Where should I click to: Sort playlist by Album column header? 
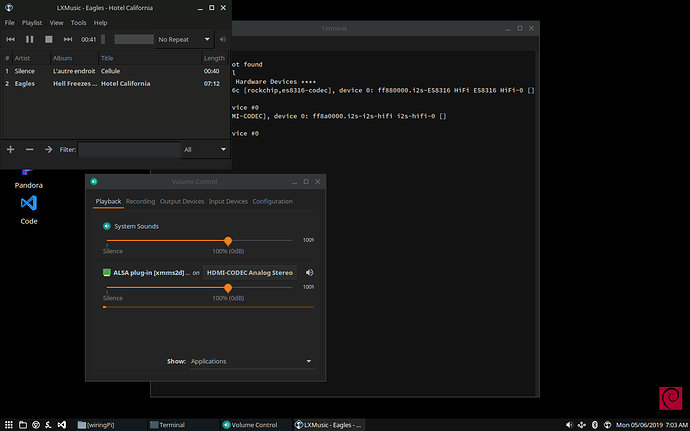pos(74,58)
